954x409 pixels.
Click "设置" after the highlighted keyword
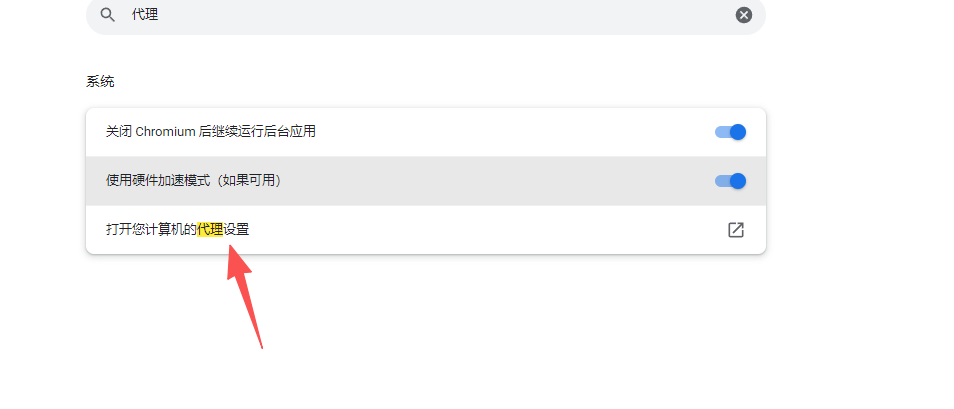point(237,230)
